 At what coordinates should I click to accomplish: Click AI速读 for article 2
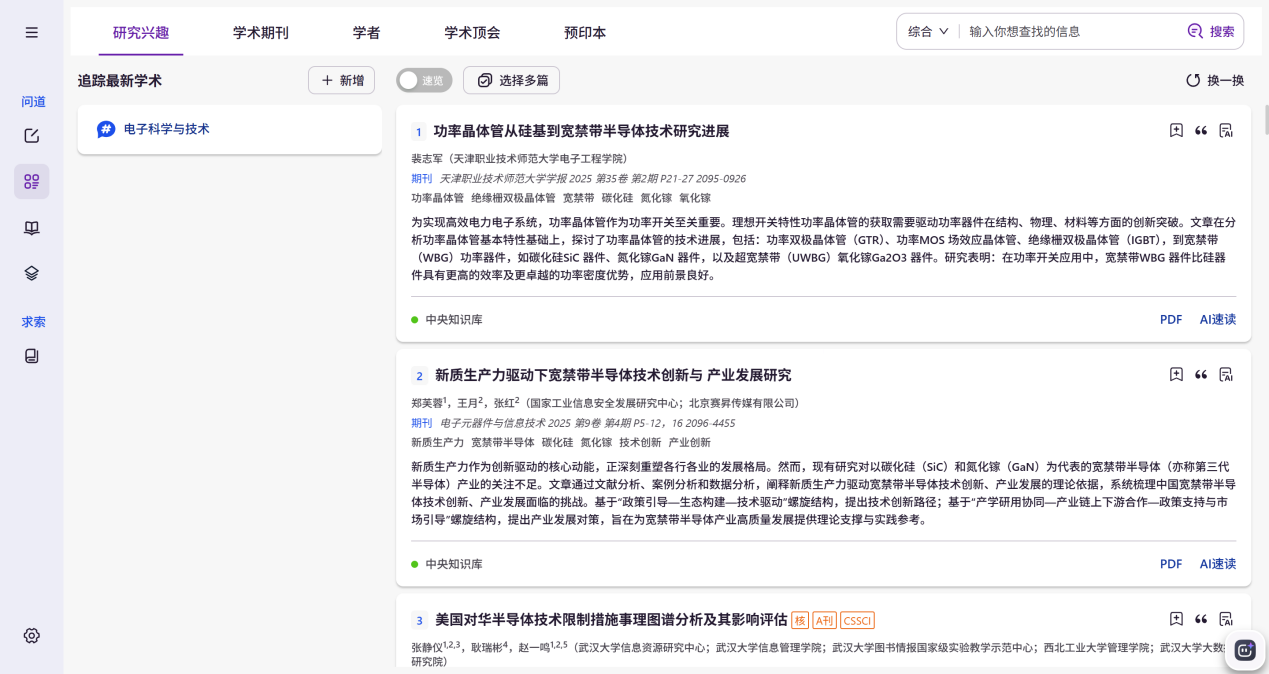[1218, 564]
